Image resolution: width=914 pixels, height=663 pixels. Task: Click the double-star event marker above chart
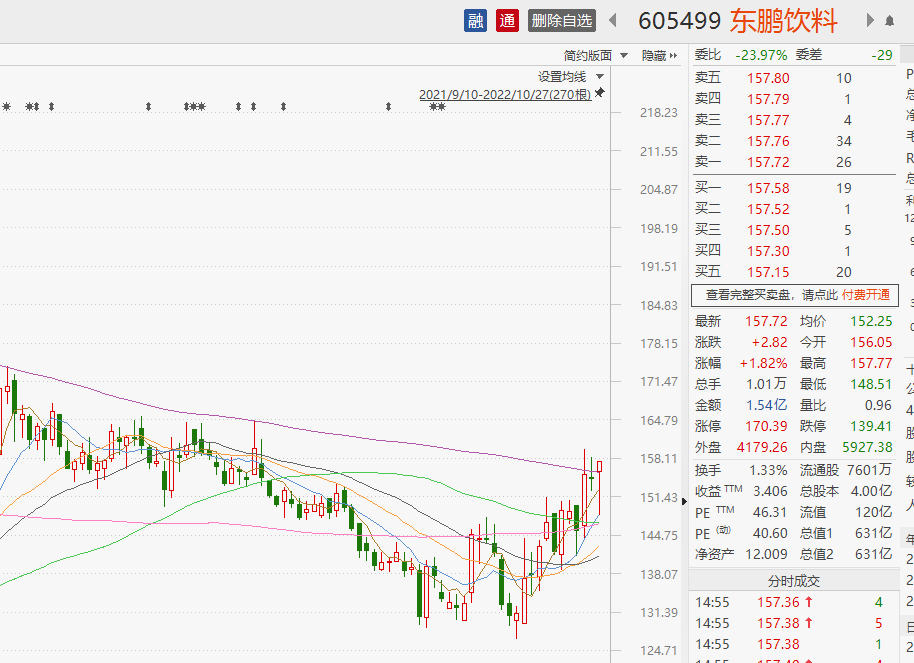click(x=437, y=107)
